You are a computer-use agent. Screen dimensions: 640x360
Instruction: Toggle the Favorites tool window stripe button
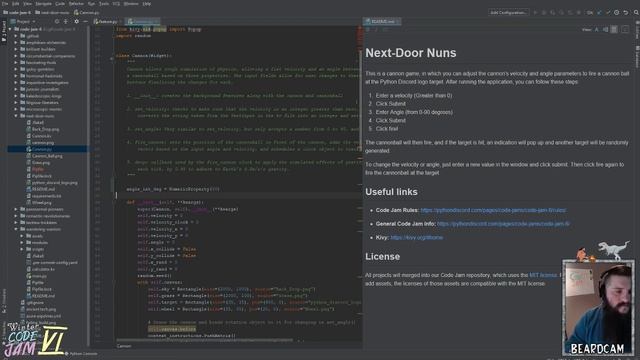pos(4,331)
